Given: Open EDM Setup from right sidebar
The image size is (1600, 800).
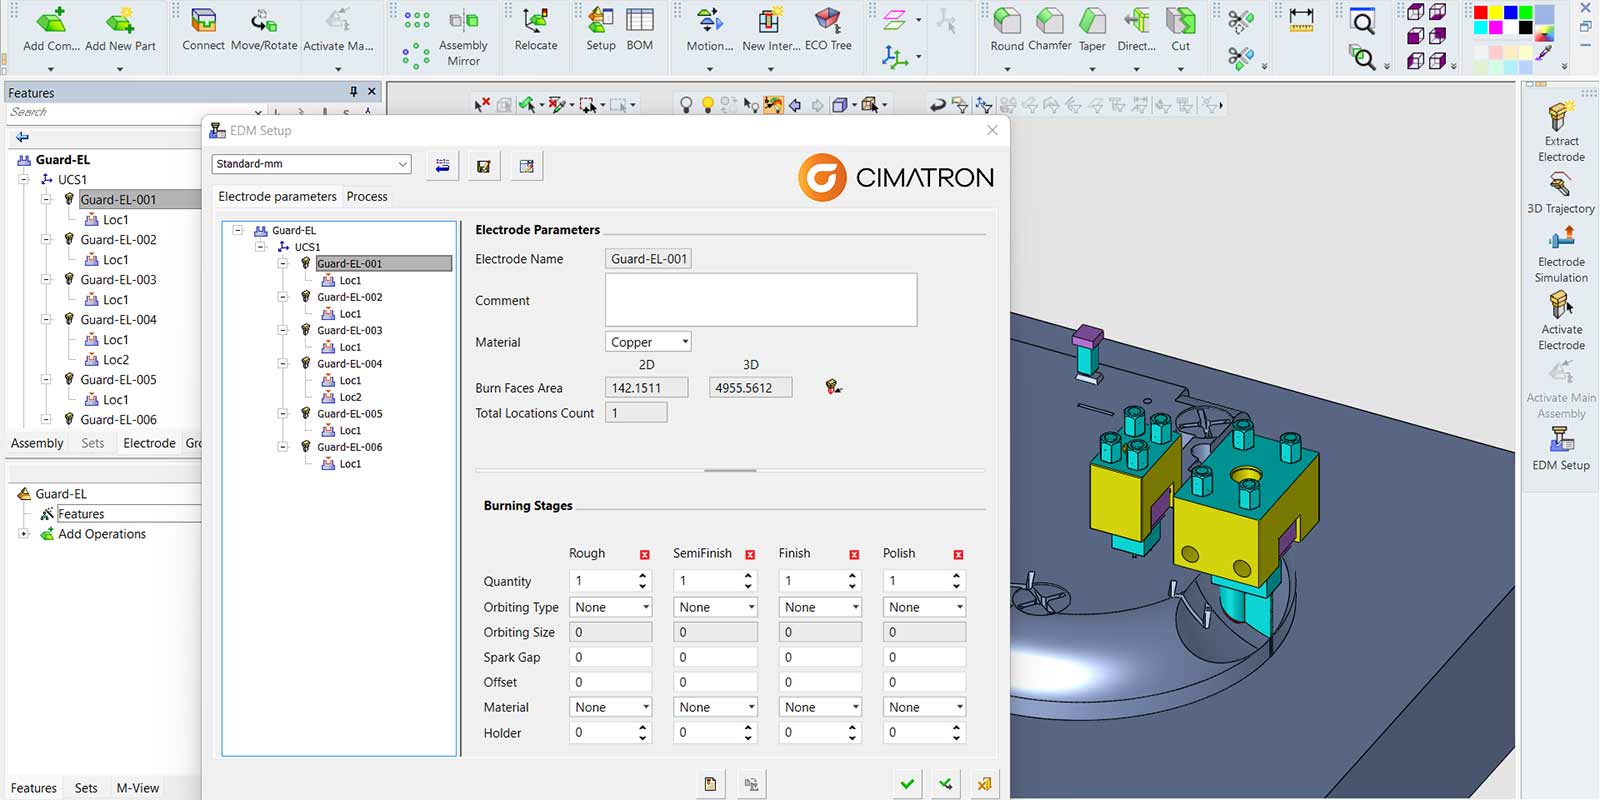Looking at the screenshot, I should [1561, 440].
